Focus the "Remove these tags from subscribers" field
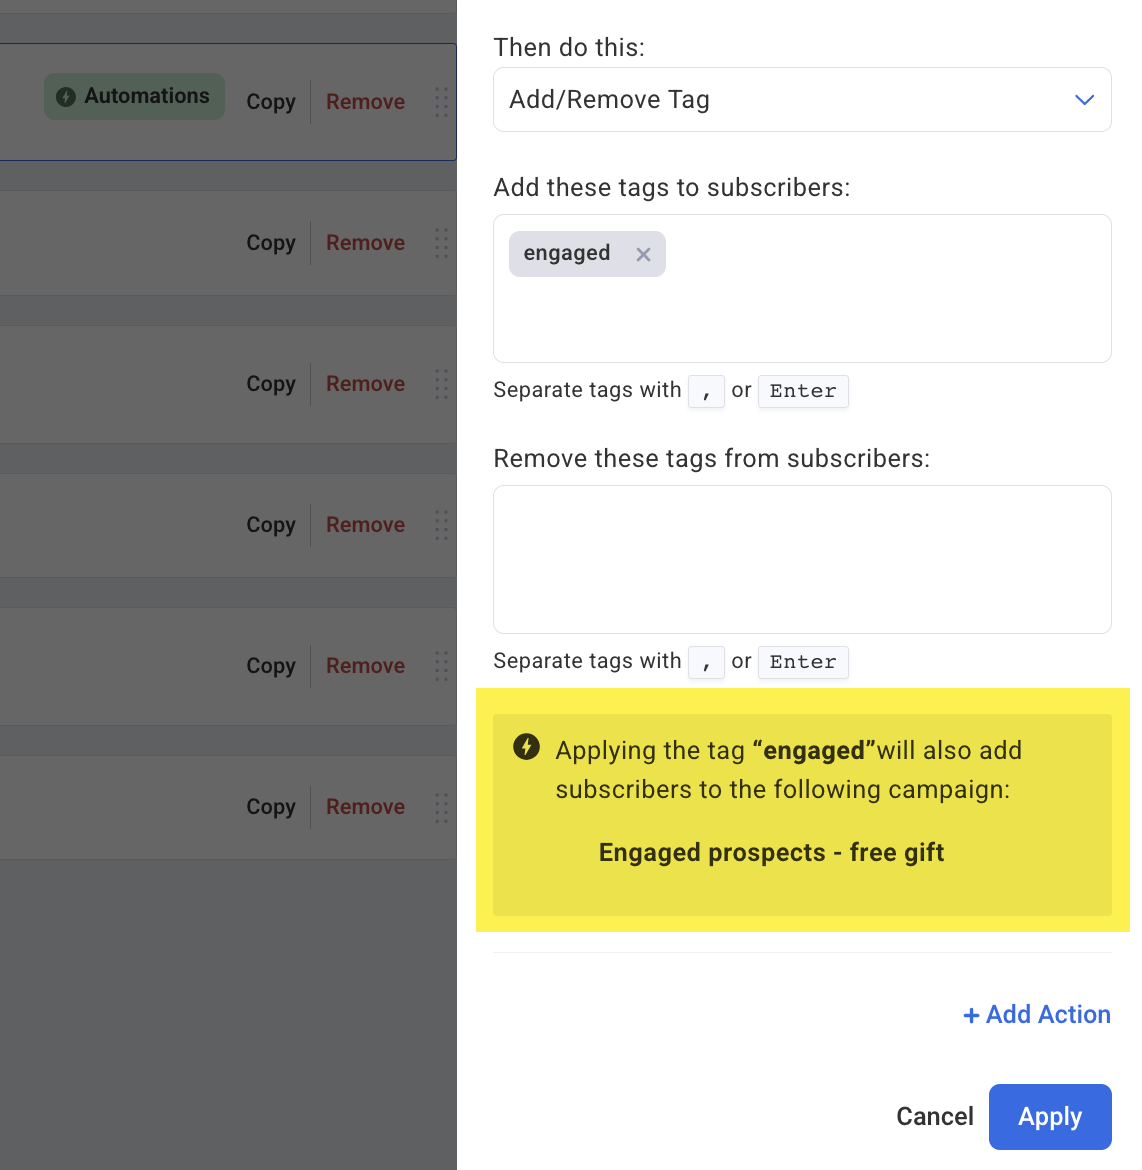The width and height of the screenshot is (1142, 1170). pos(802,560)
